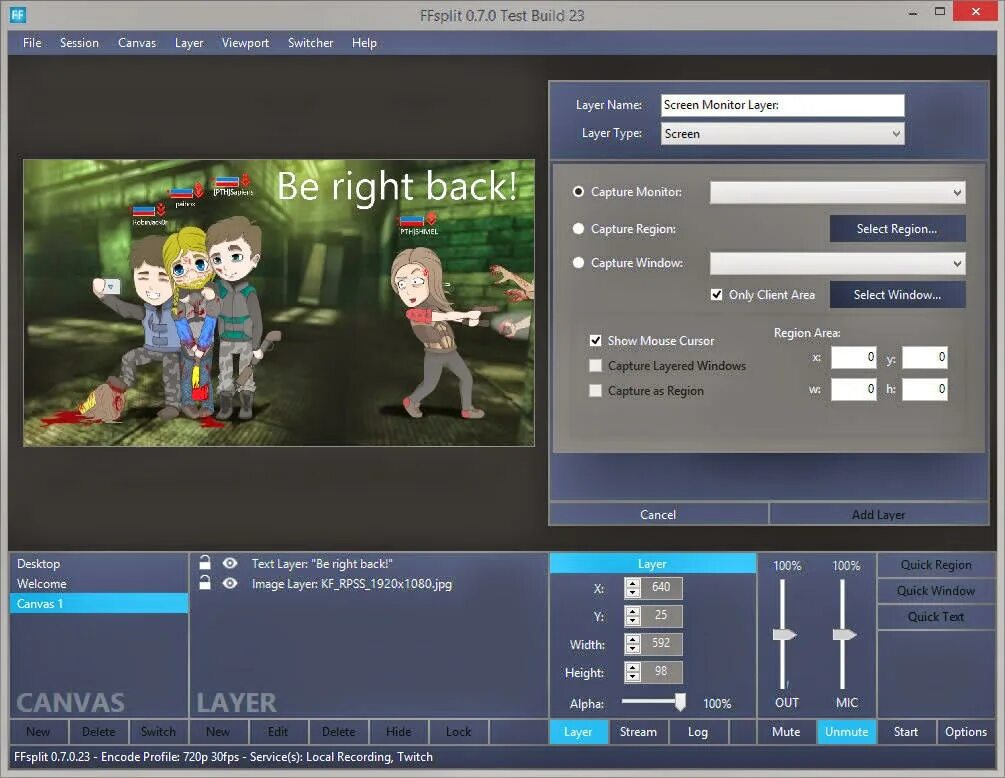Open the Canvas menu
Viewport: 1005px width, 778px height.
click(137, 43)
